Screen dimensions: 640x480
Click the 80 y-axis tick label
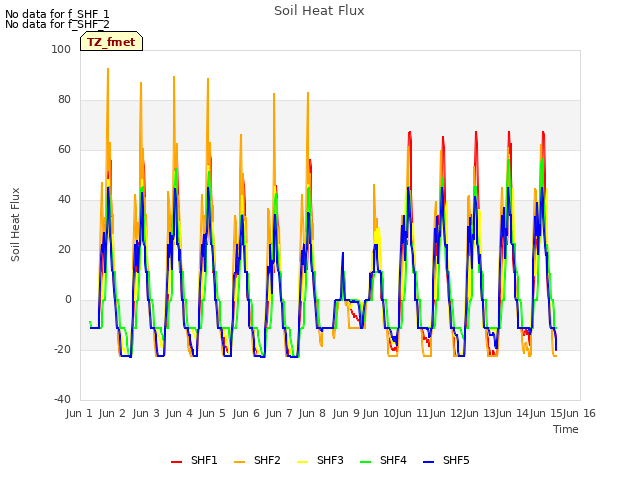coord(64,100)
